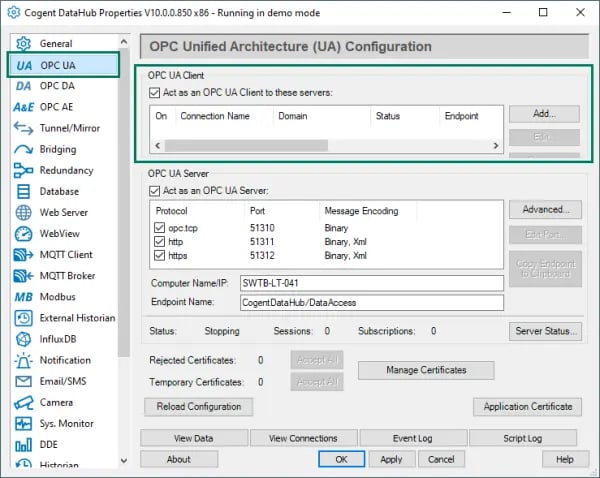Click the Cancel button
The width and height of the screenshot is (600, 478).
(x=441, y=459)
